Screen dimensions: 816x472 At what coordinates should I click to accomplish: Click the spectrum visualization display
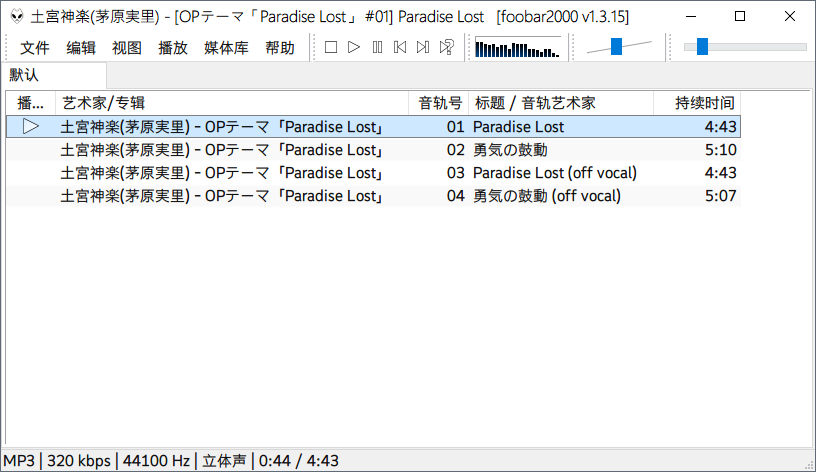(x=518, y=47)
